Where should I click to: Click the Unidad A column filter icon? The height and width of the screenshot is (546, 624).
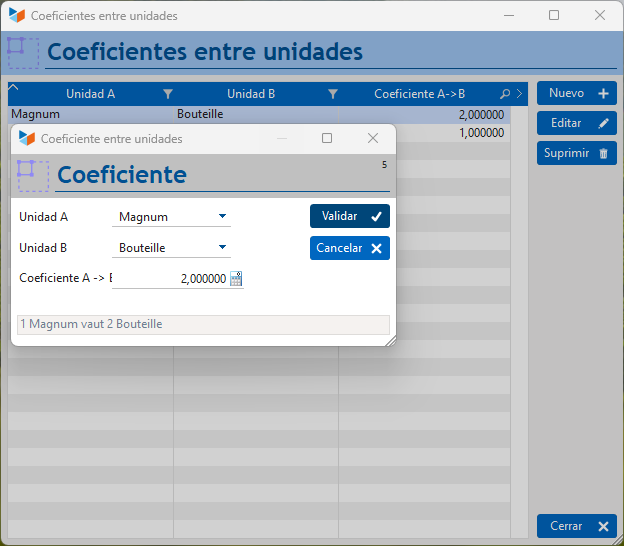coord(168,94)
